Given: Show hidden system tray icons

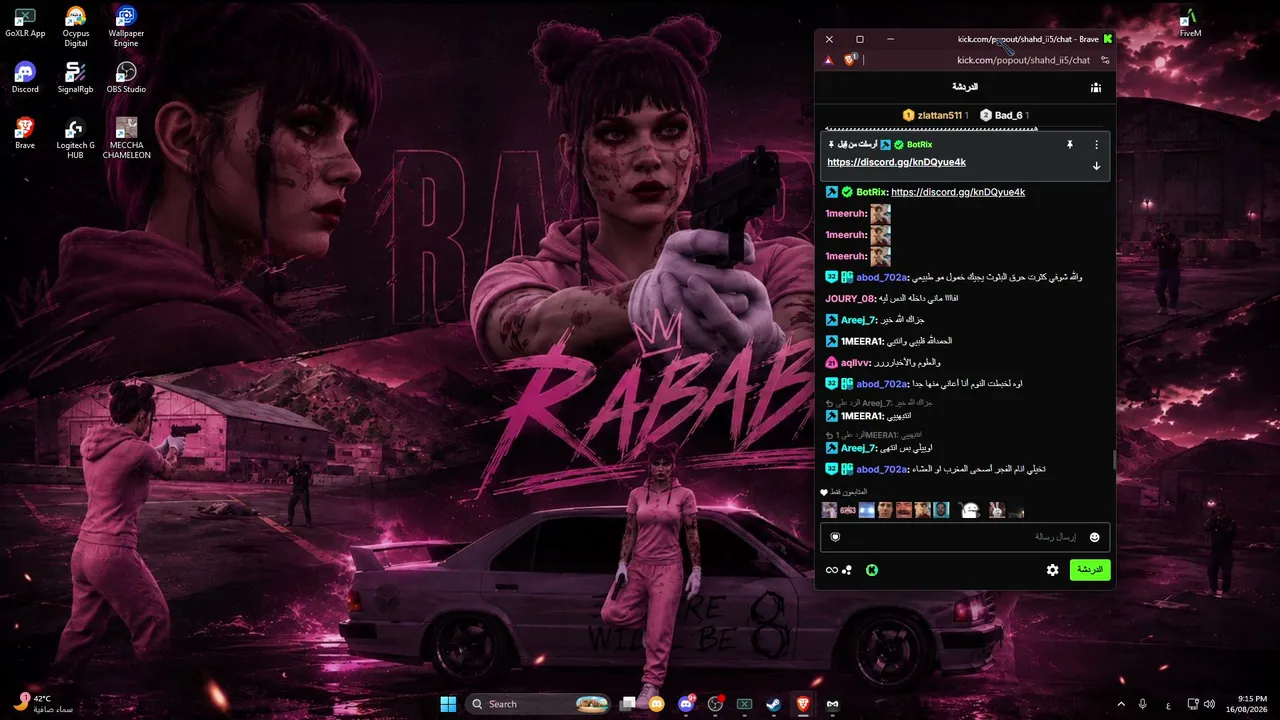Looking at the screenshot, I should pos(1120,704).
